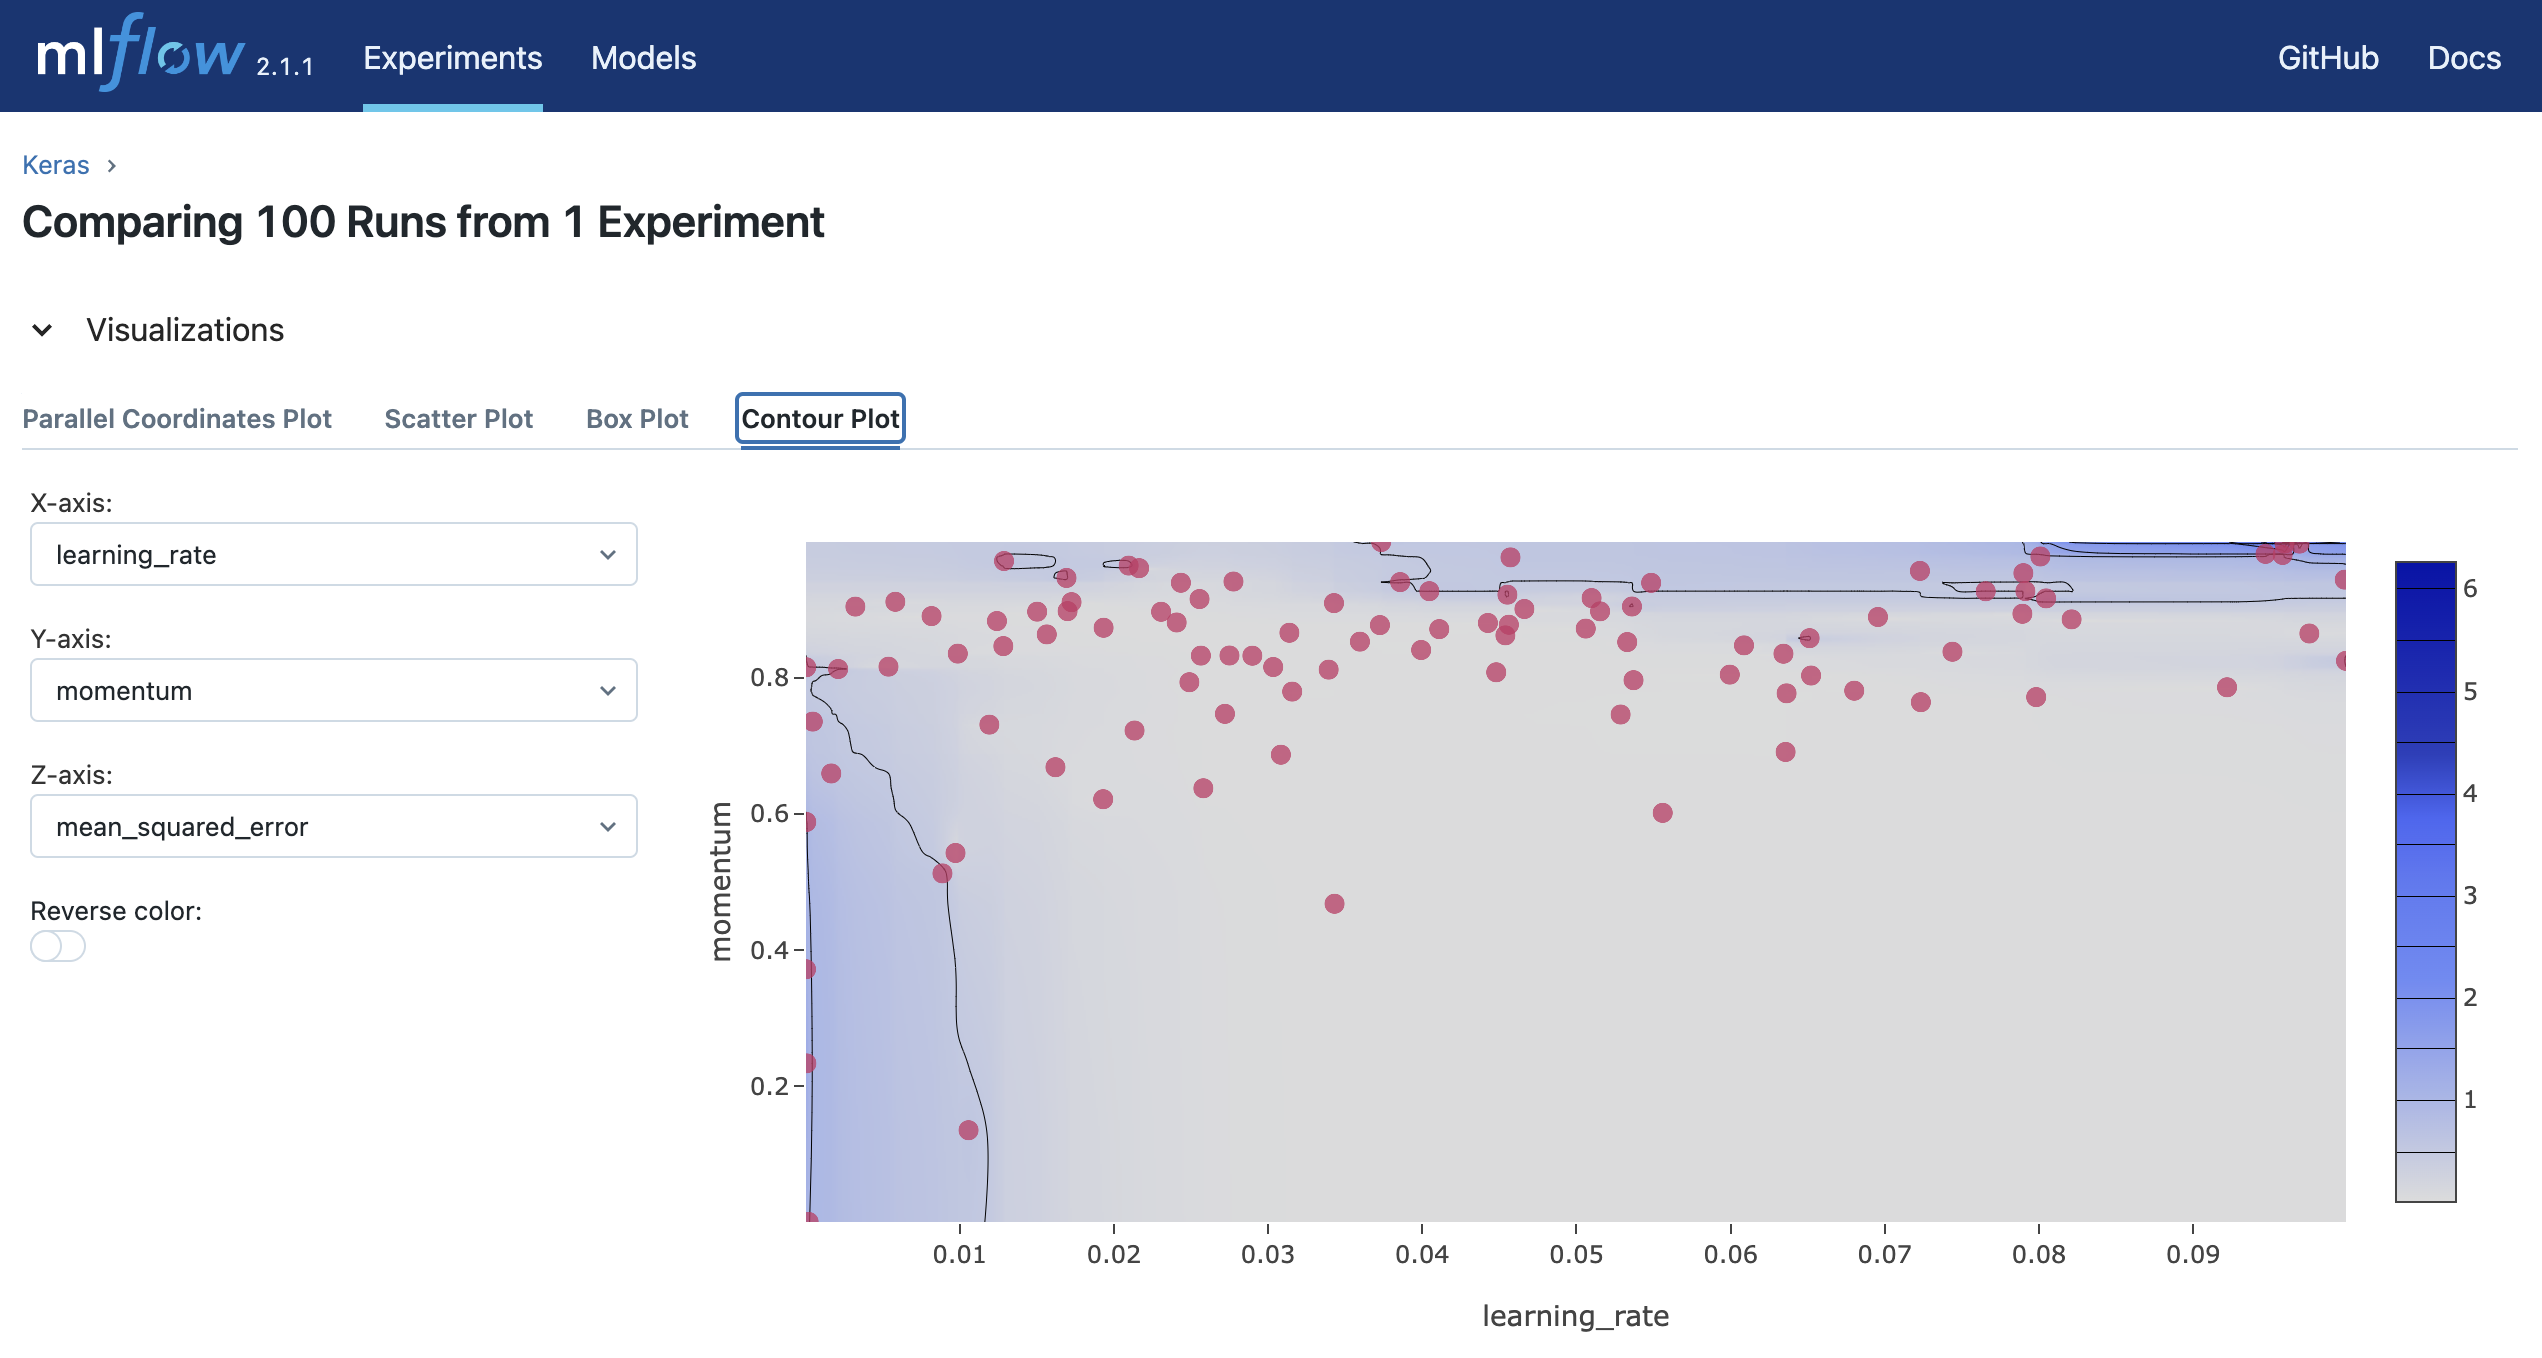
Task: Click the colorbar tick label 6
Action: (x=2470, y=588)
